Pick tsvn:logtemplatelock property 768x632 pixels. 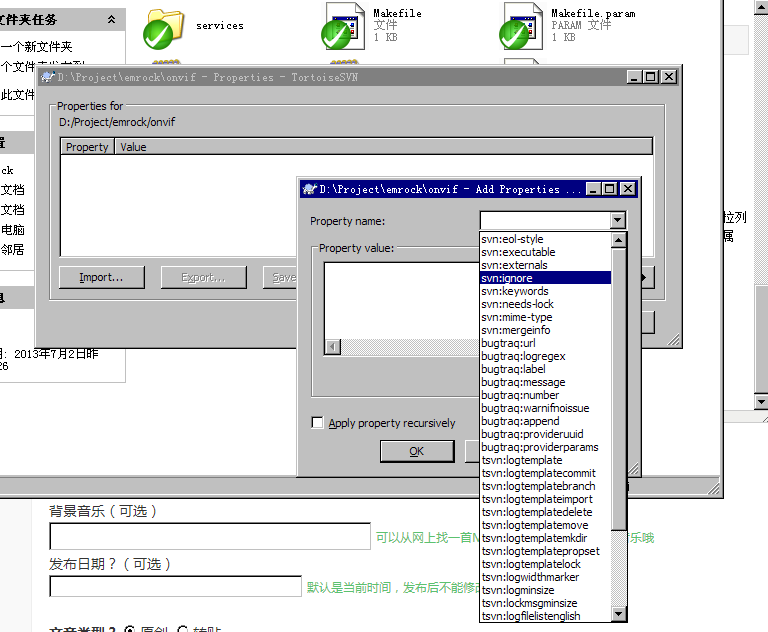[x=546, y=563]
